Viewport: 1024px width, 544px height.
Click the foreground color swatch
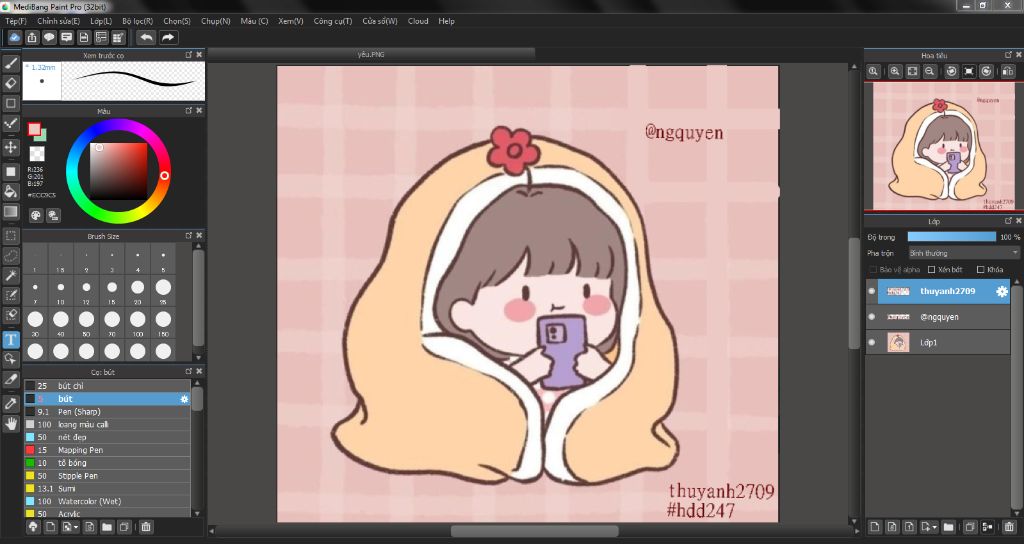point(34,129)
